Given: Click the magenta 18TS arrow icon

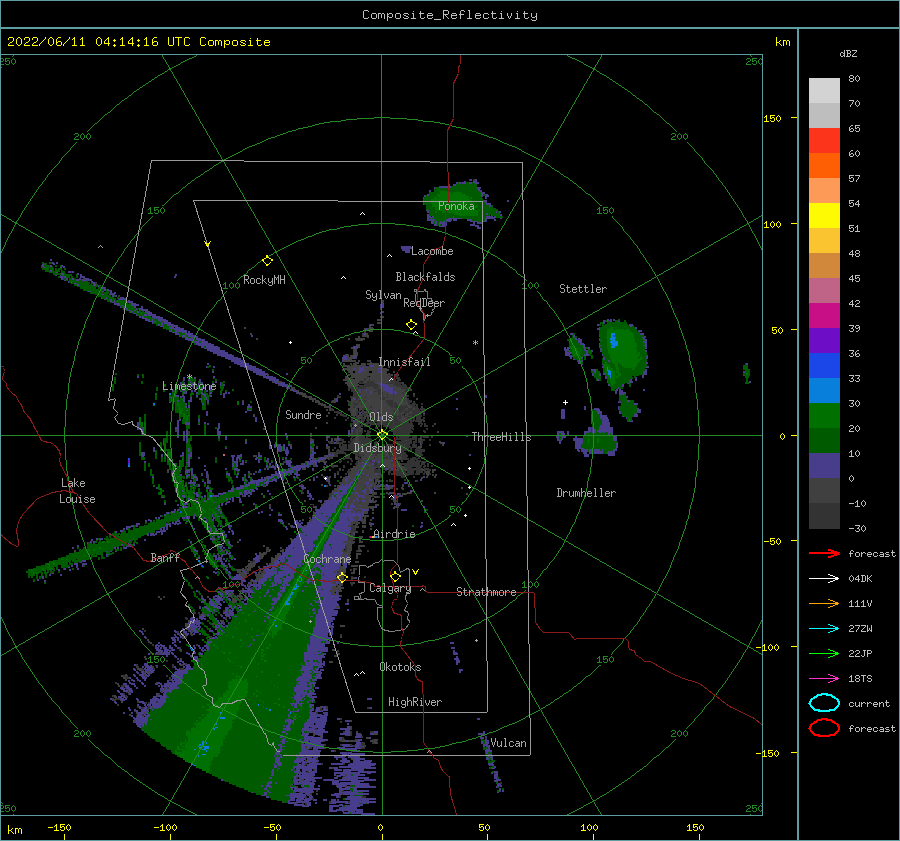Looking at the screenshot, I should (824, 679).
